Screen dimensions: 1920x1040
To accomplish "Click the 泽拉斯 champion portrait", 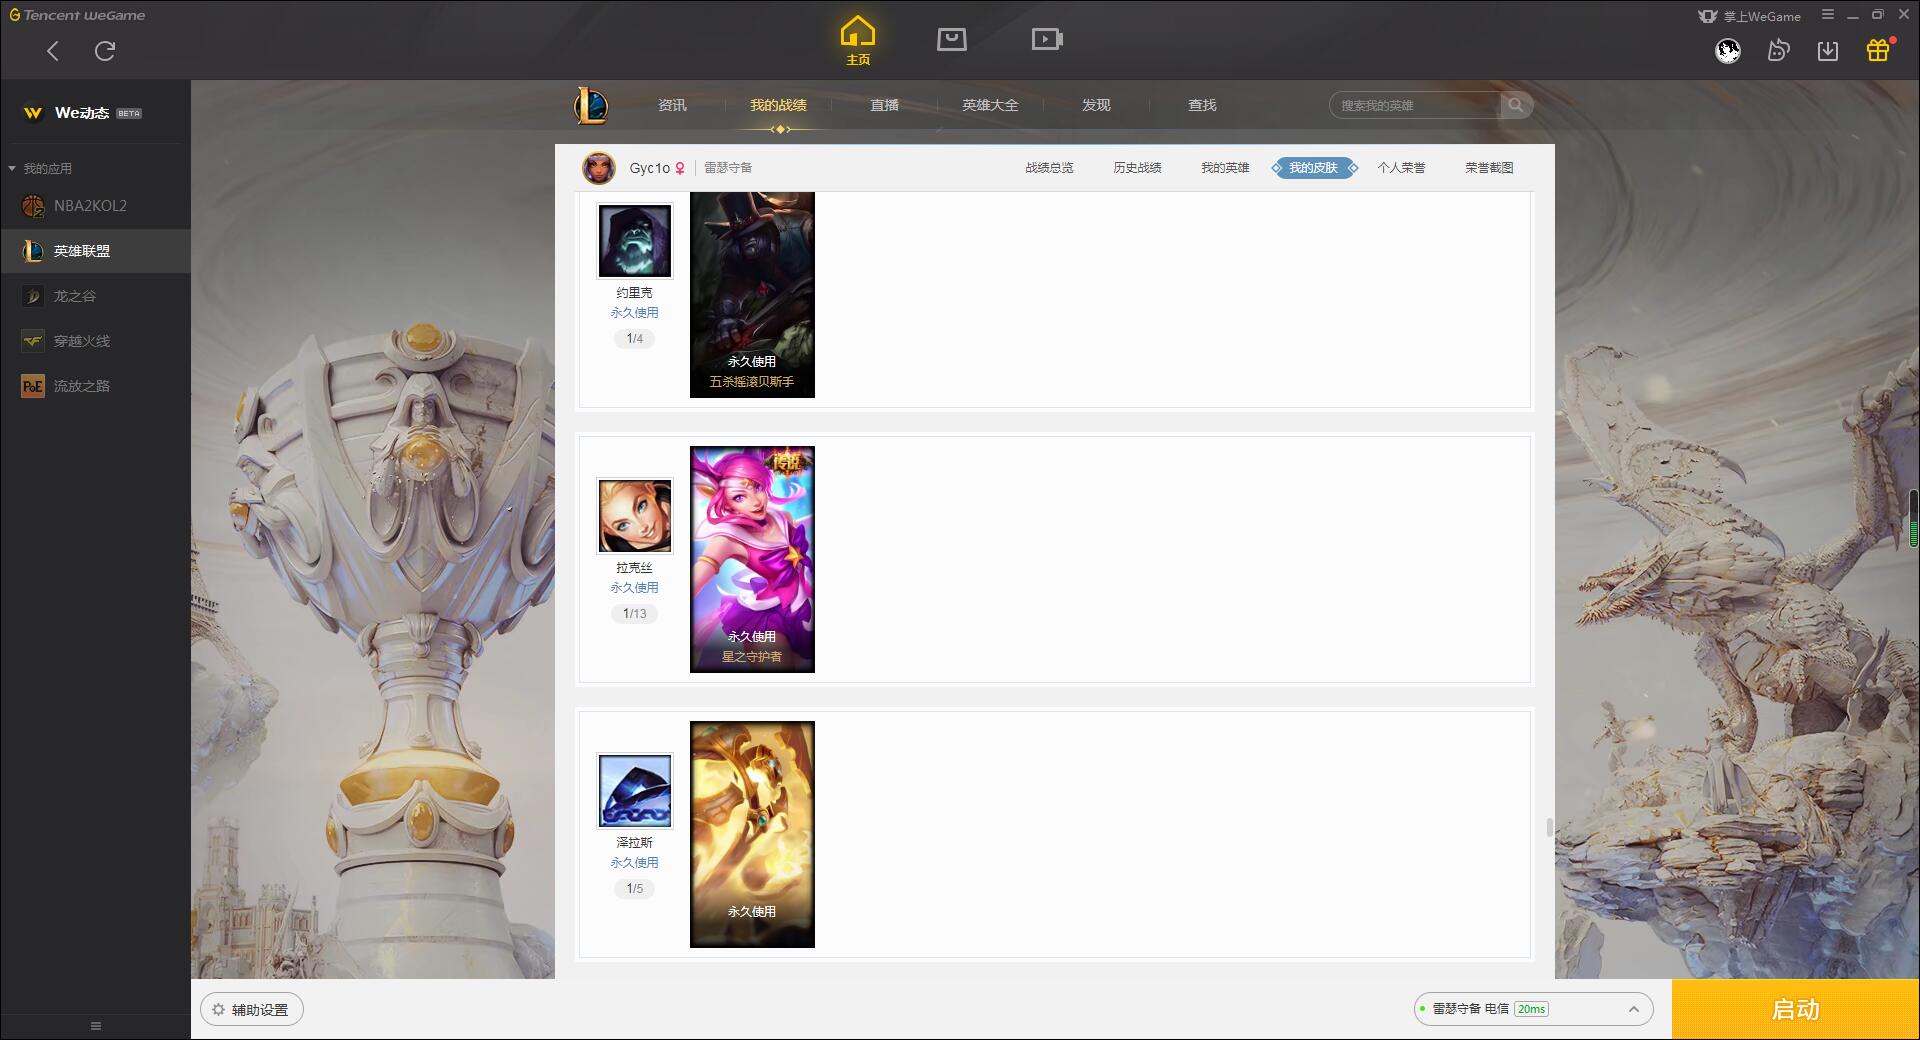I will (x=635, y=791).
